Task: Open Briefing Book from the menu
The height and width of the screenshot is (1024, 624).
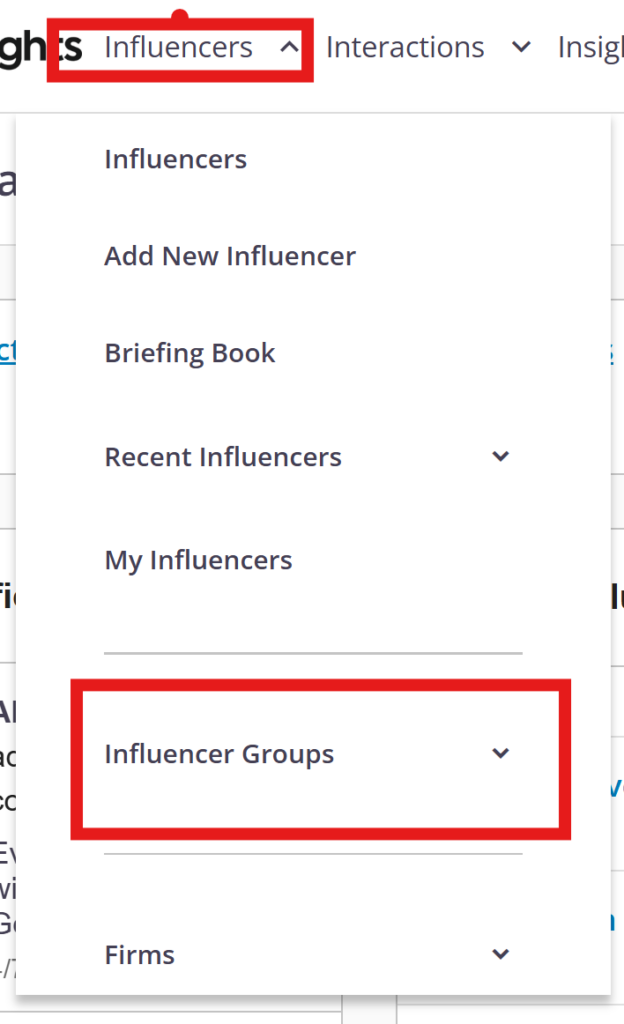Action: 190,353
